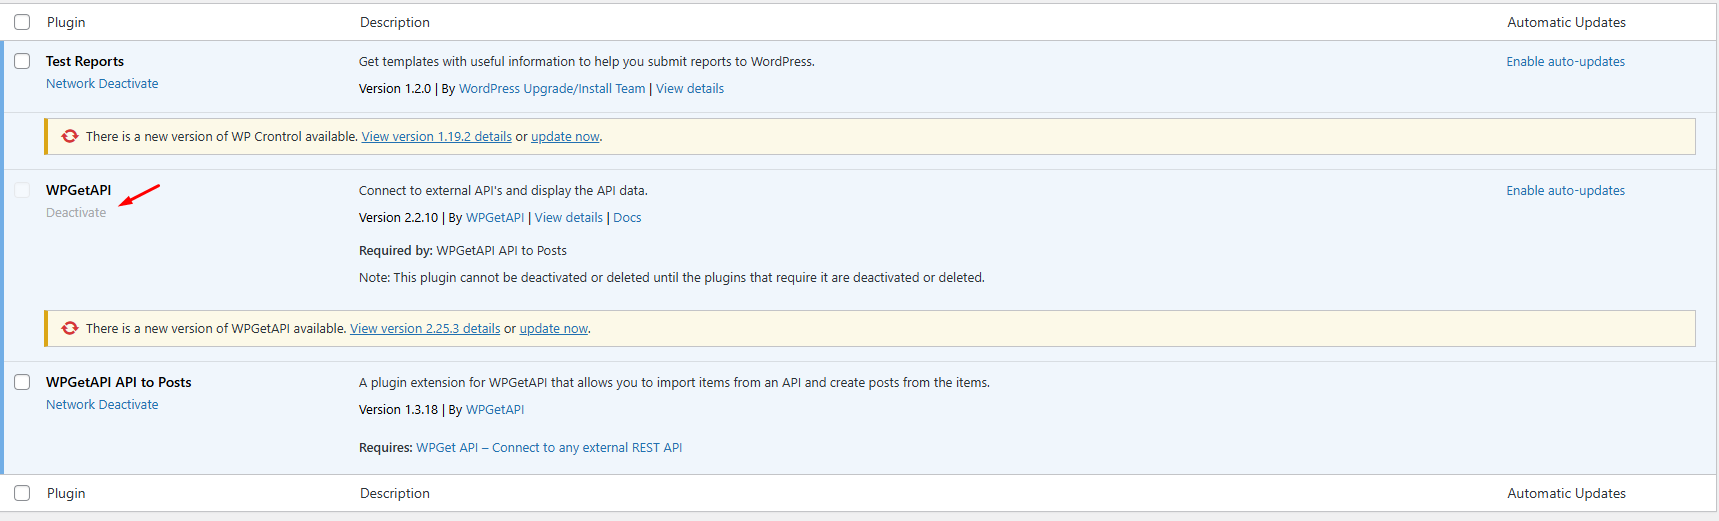Open the required WPGet API REST plugin link
Screen dimensions: 1719x521
549,448
